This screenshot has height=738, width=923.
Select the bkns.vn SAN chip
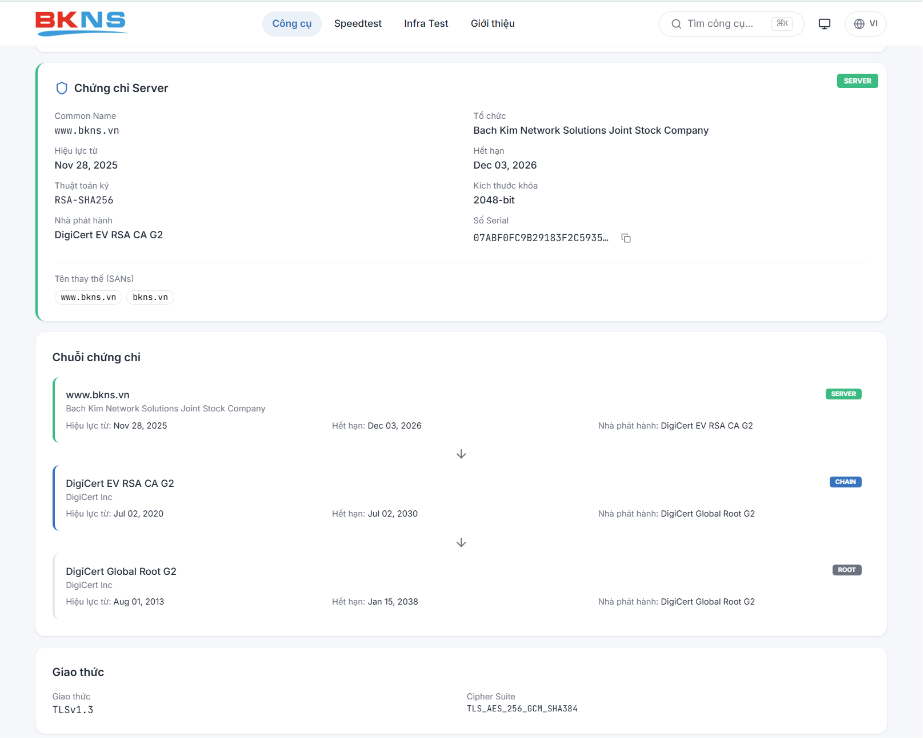pyautogui.click(x=150, y=297)
